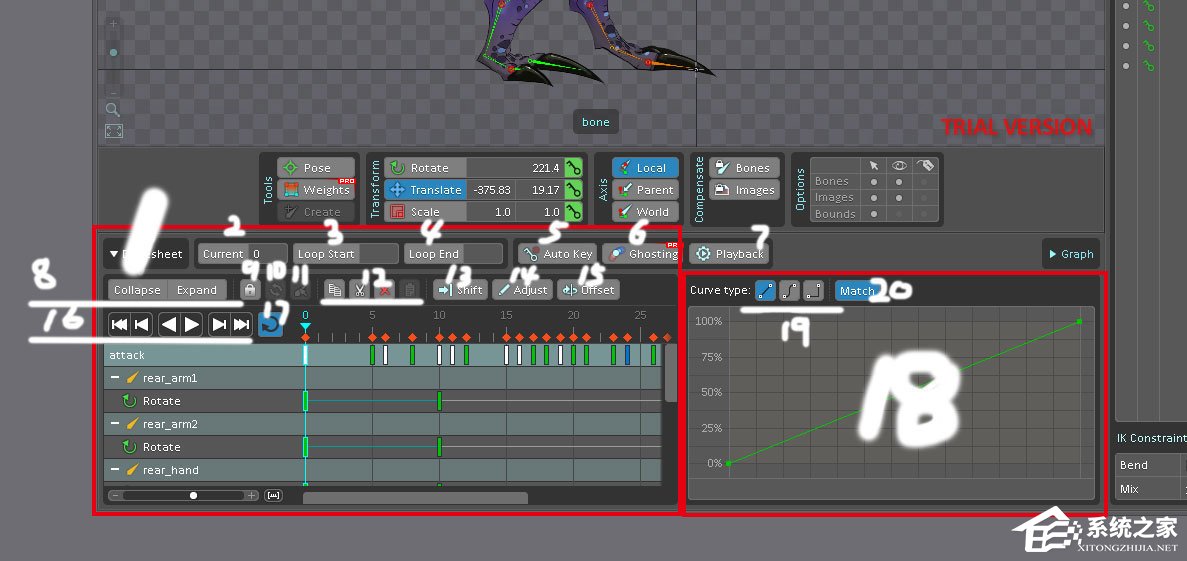Screen dimensions: 1187x561
Task: Set axis mode to Parent
Action: (645, 189)
